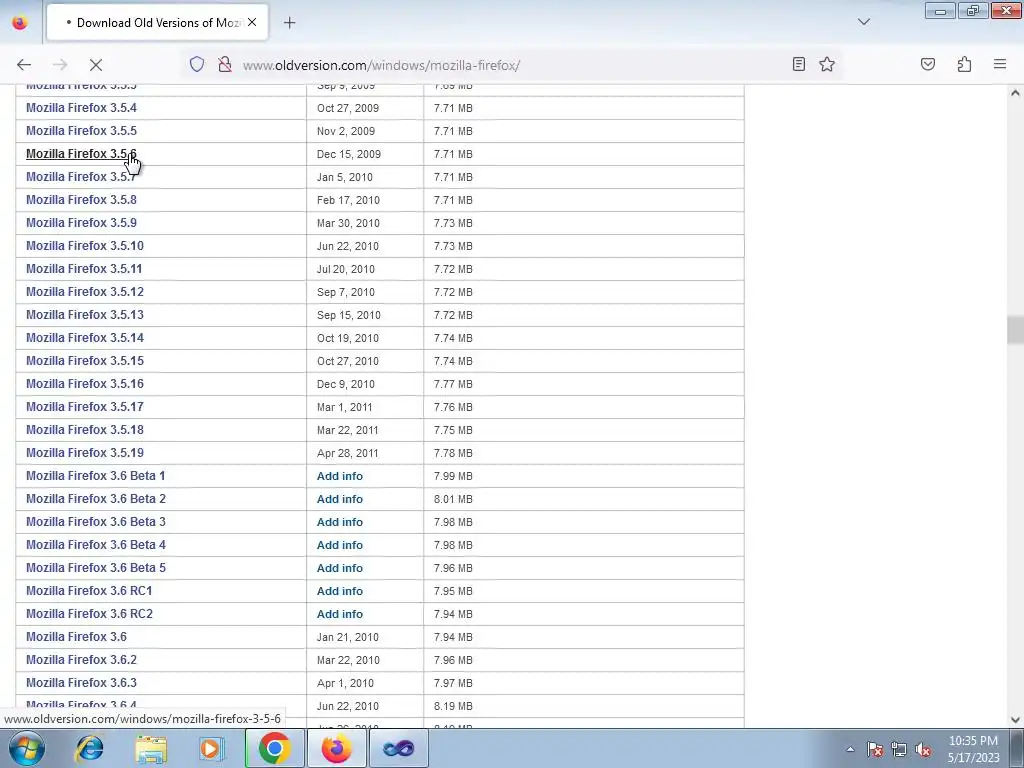Click the muted volume tray icon
Image resolution: width=1024 pixels, height=768 pixels.
pyautogui.click(x=923, y=749)
